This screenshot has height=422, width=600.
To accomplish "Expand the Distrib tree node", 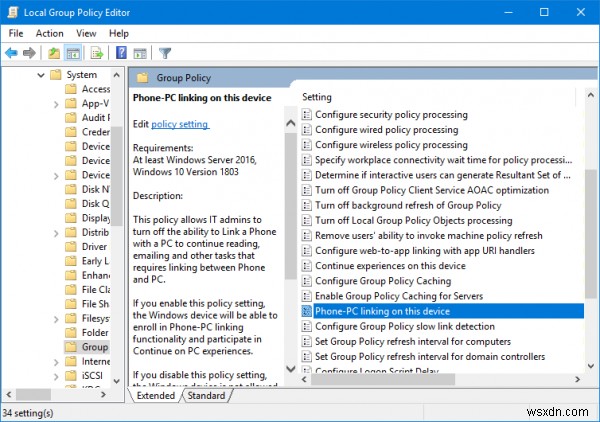I will [56, 233].
